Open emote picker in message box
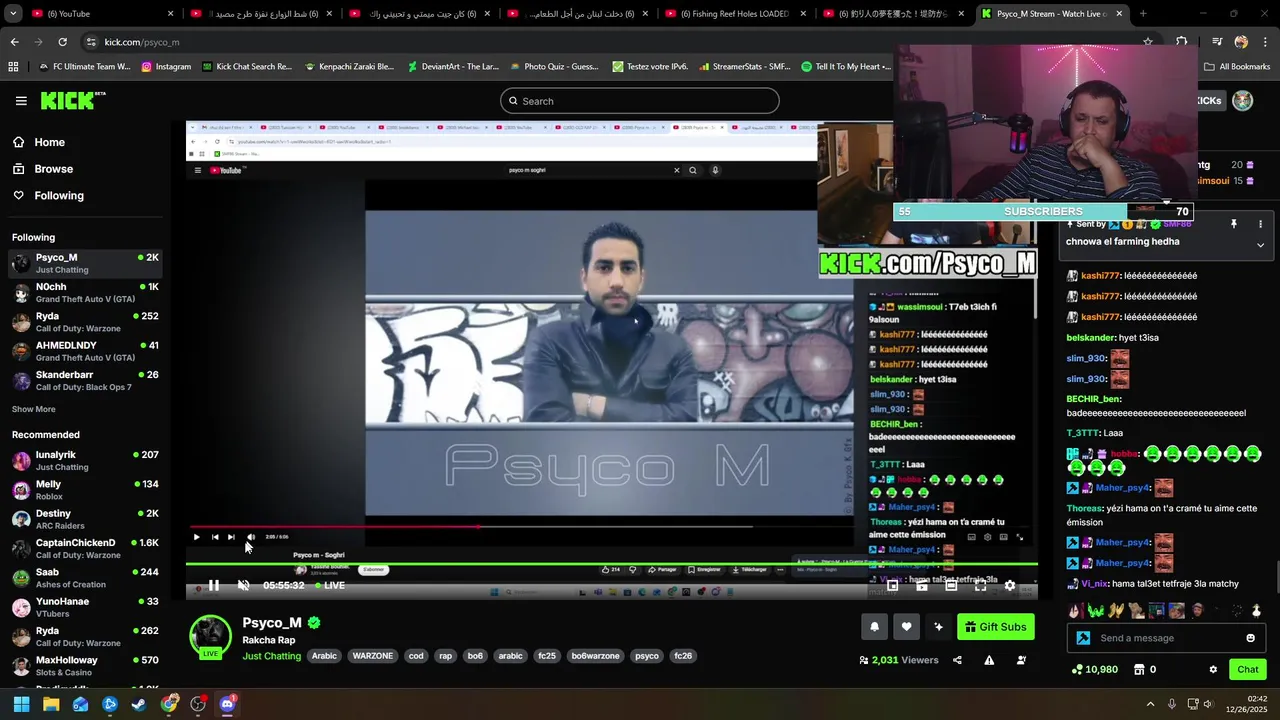 [x=1250, y=638]
